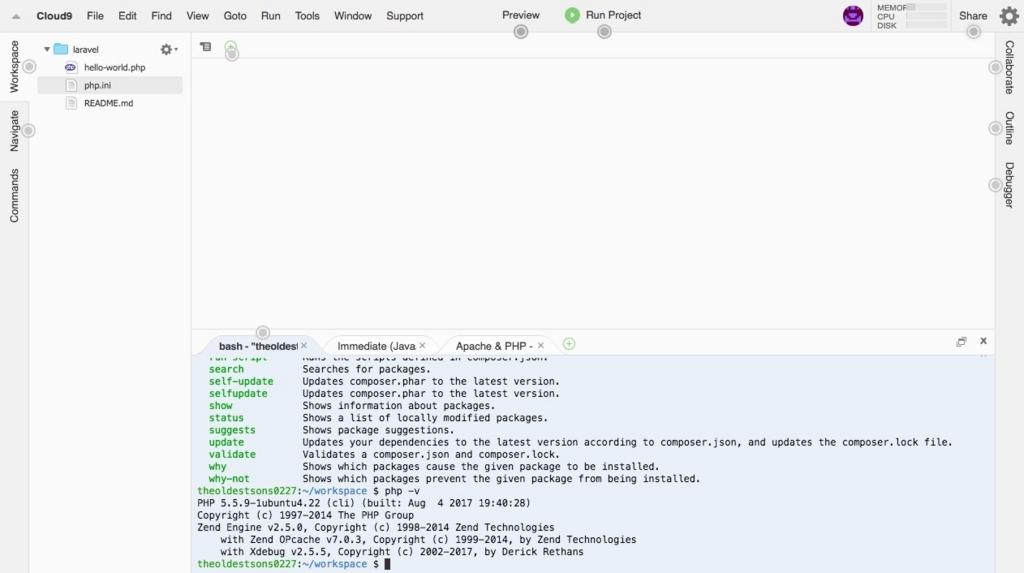Collapse the top menu bar arrow
The width and height of the screenshot is (1024, 573).
pos(16,16)
